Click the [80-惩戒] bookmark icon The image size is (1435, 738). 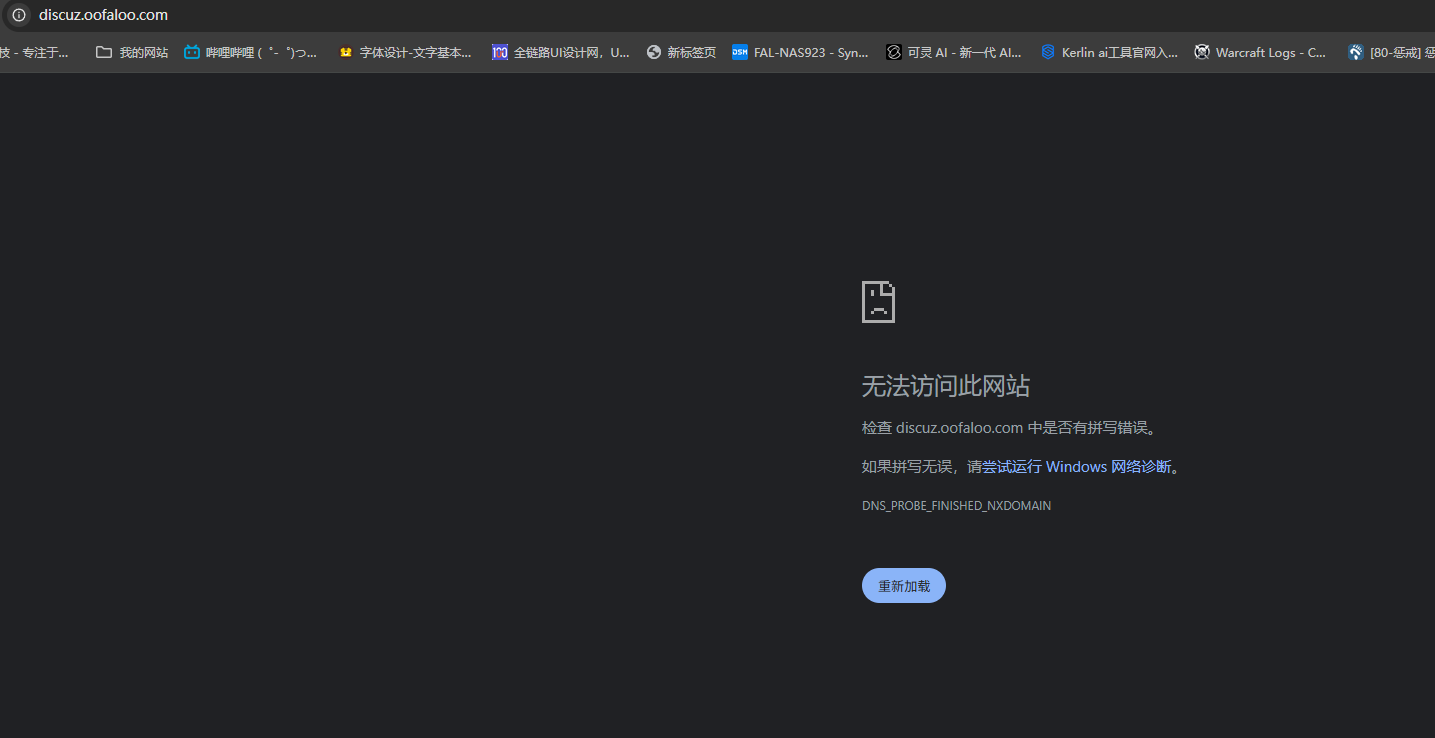1355,51
